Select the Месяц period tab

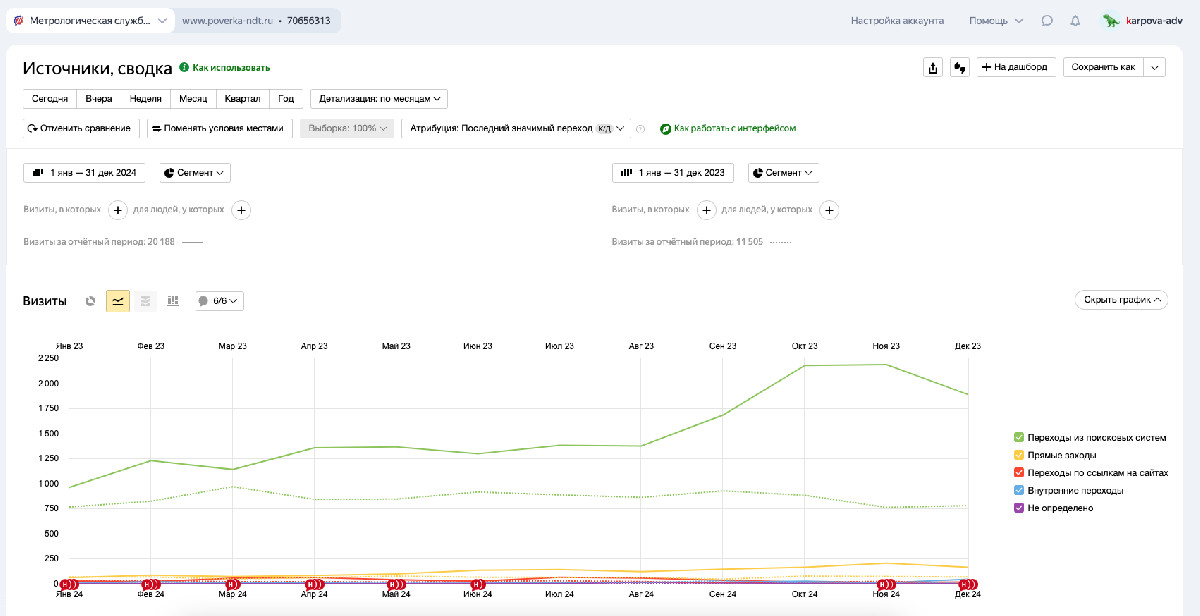pos(194,99)
